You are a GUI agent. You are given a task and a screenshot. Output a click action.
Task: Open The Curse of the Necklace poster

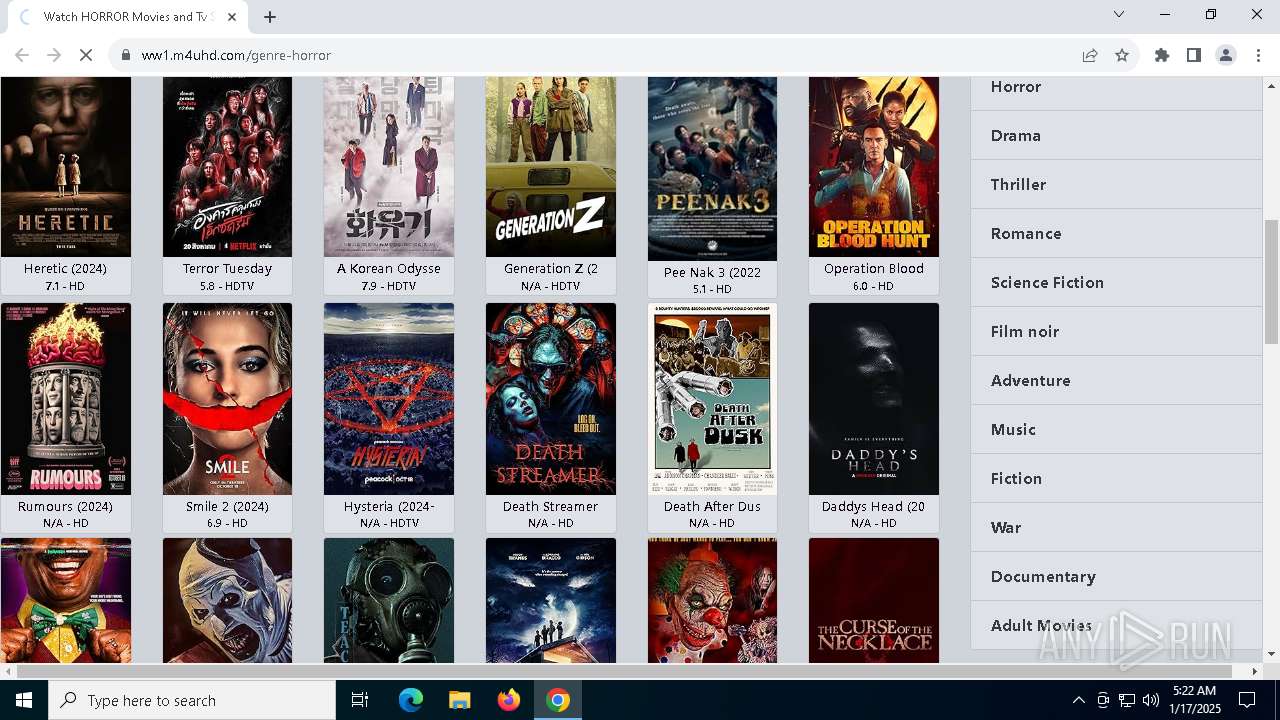[874, 600]
